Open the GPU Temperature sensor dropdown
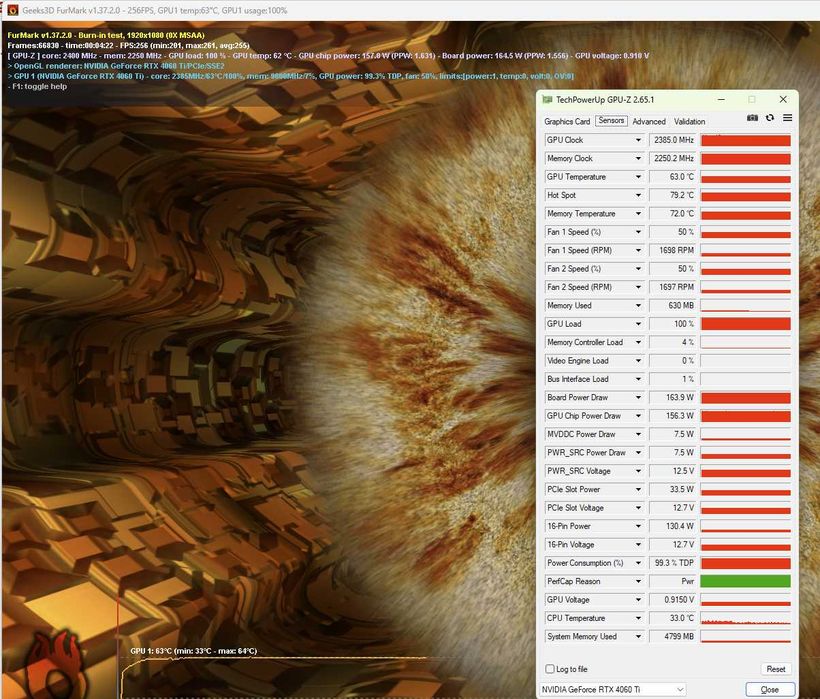This screenshot has width=820, height=699. click(638, 177)
